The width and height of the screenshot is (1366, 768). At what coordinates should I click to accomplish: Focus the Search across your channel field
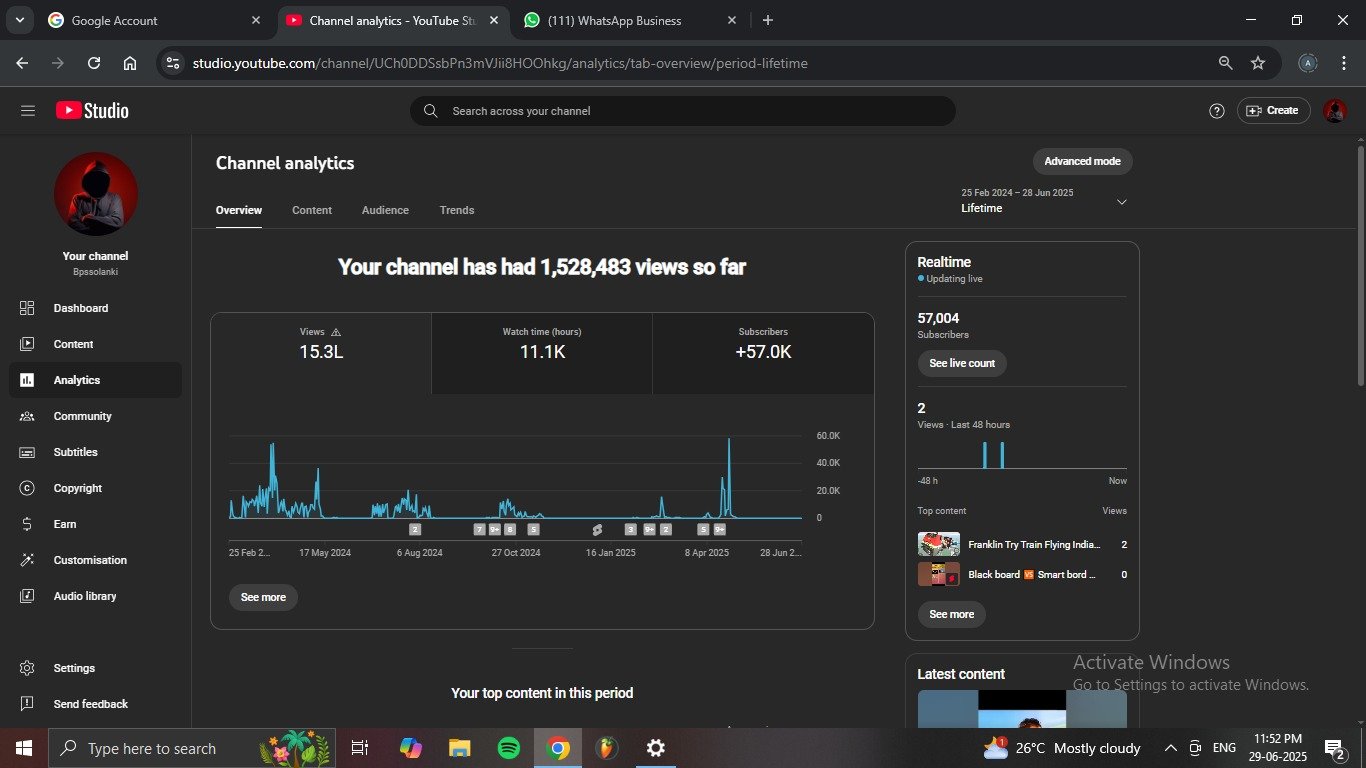pyautogui.click(x=683, y=111)
